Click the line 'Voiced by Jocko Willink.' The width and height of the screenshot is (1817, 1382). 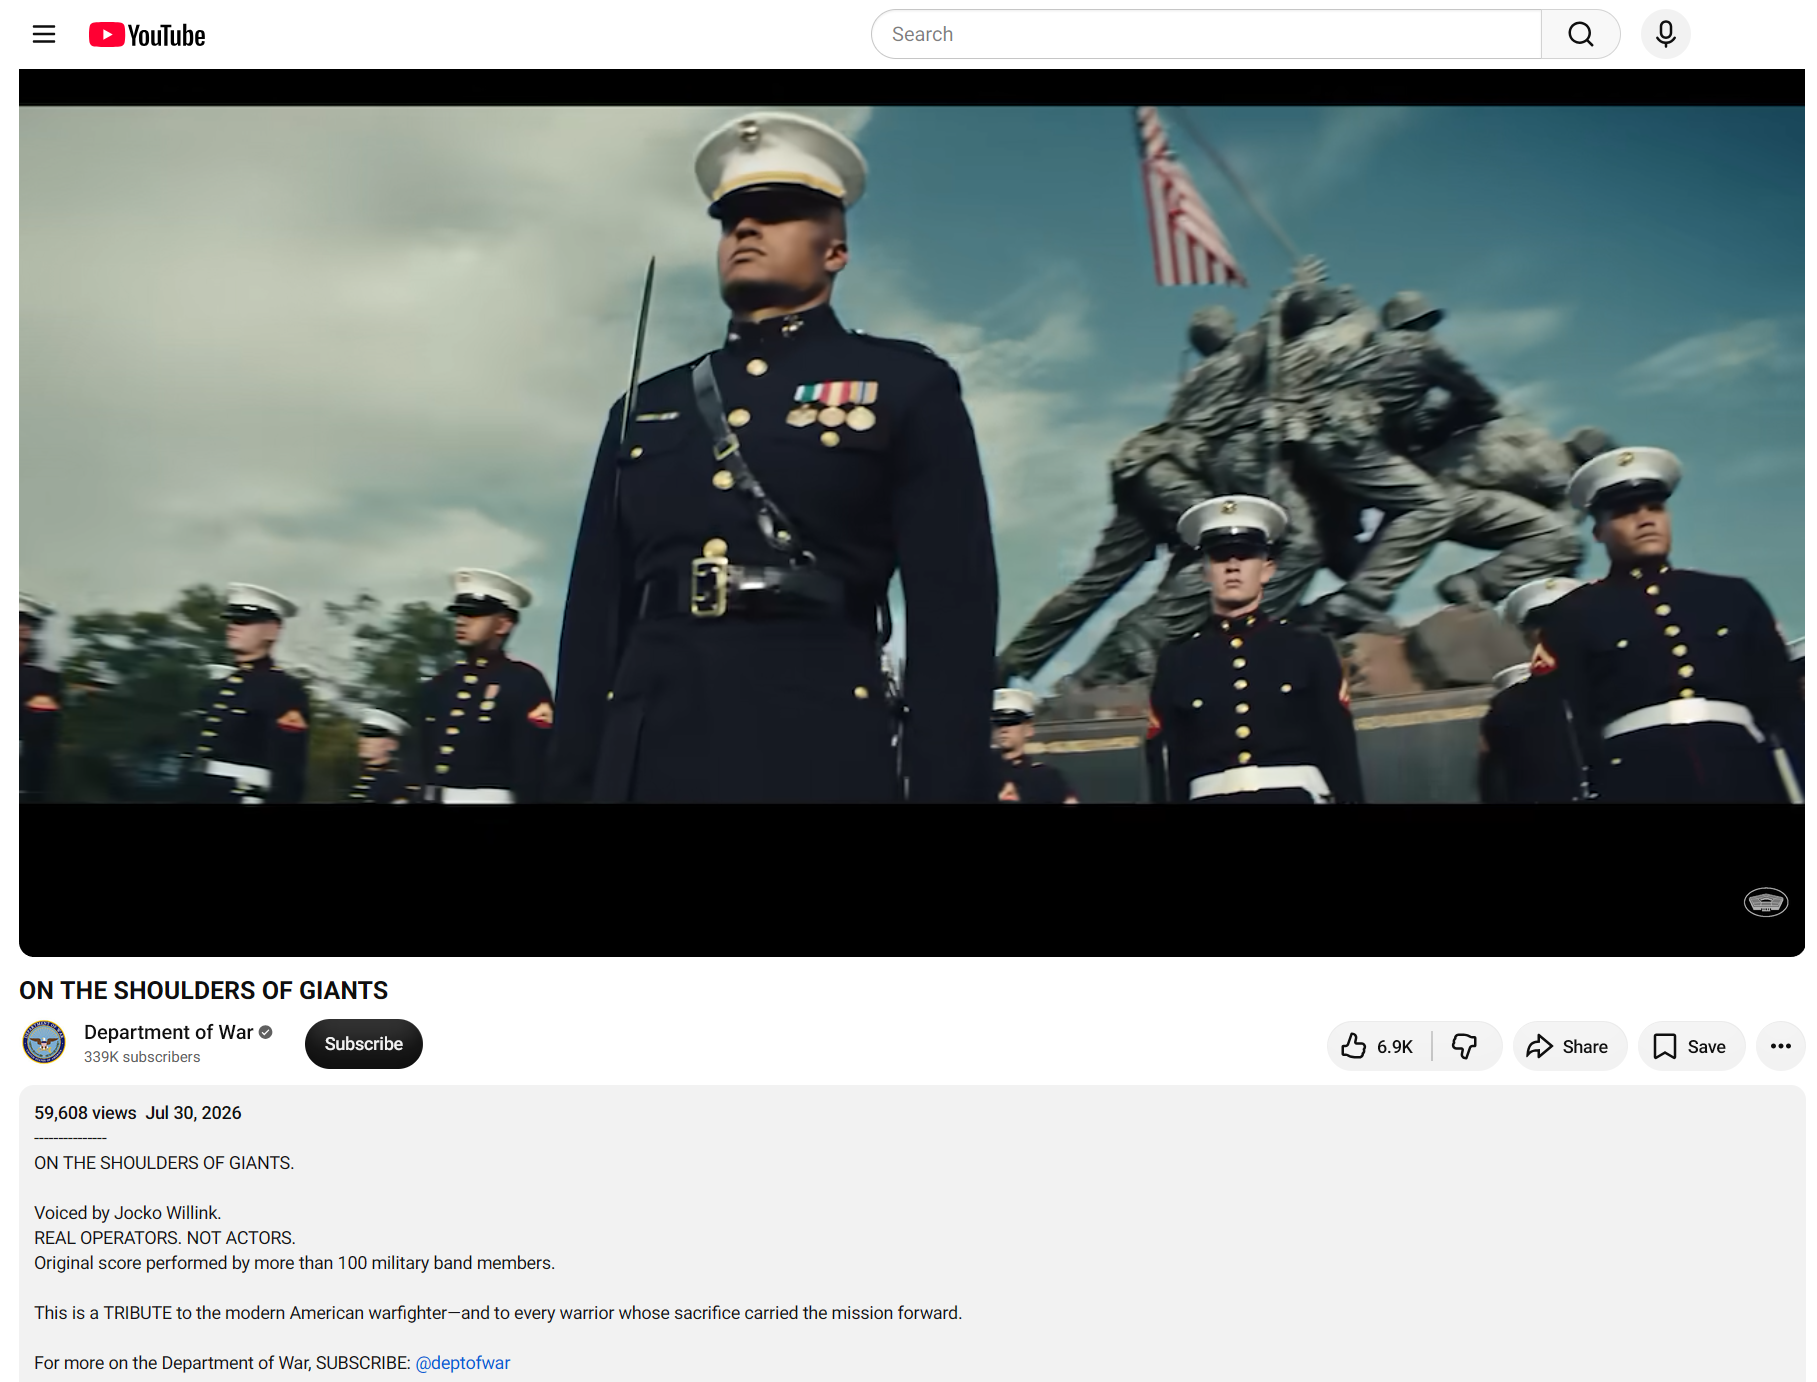pyautogui.click(x=128, y=1213)
